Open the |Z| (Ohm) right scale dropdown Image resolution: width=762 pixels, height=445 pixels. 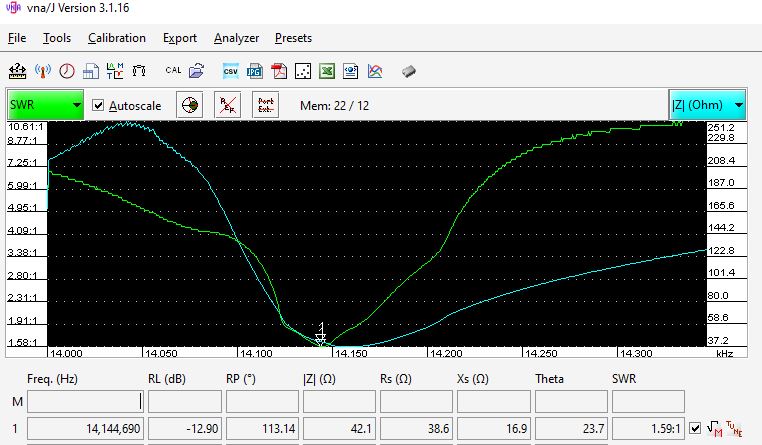click(x=707, y=105)
